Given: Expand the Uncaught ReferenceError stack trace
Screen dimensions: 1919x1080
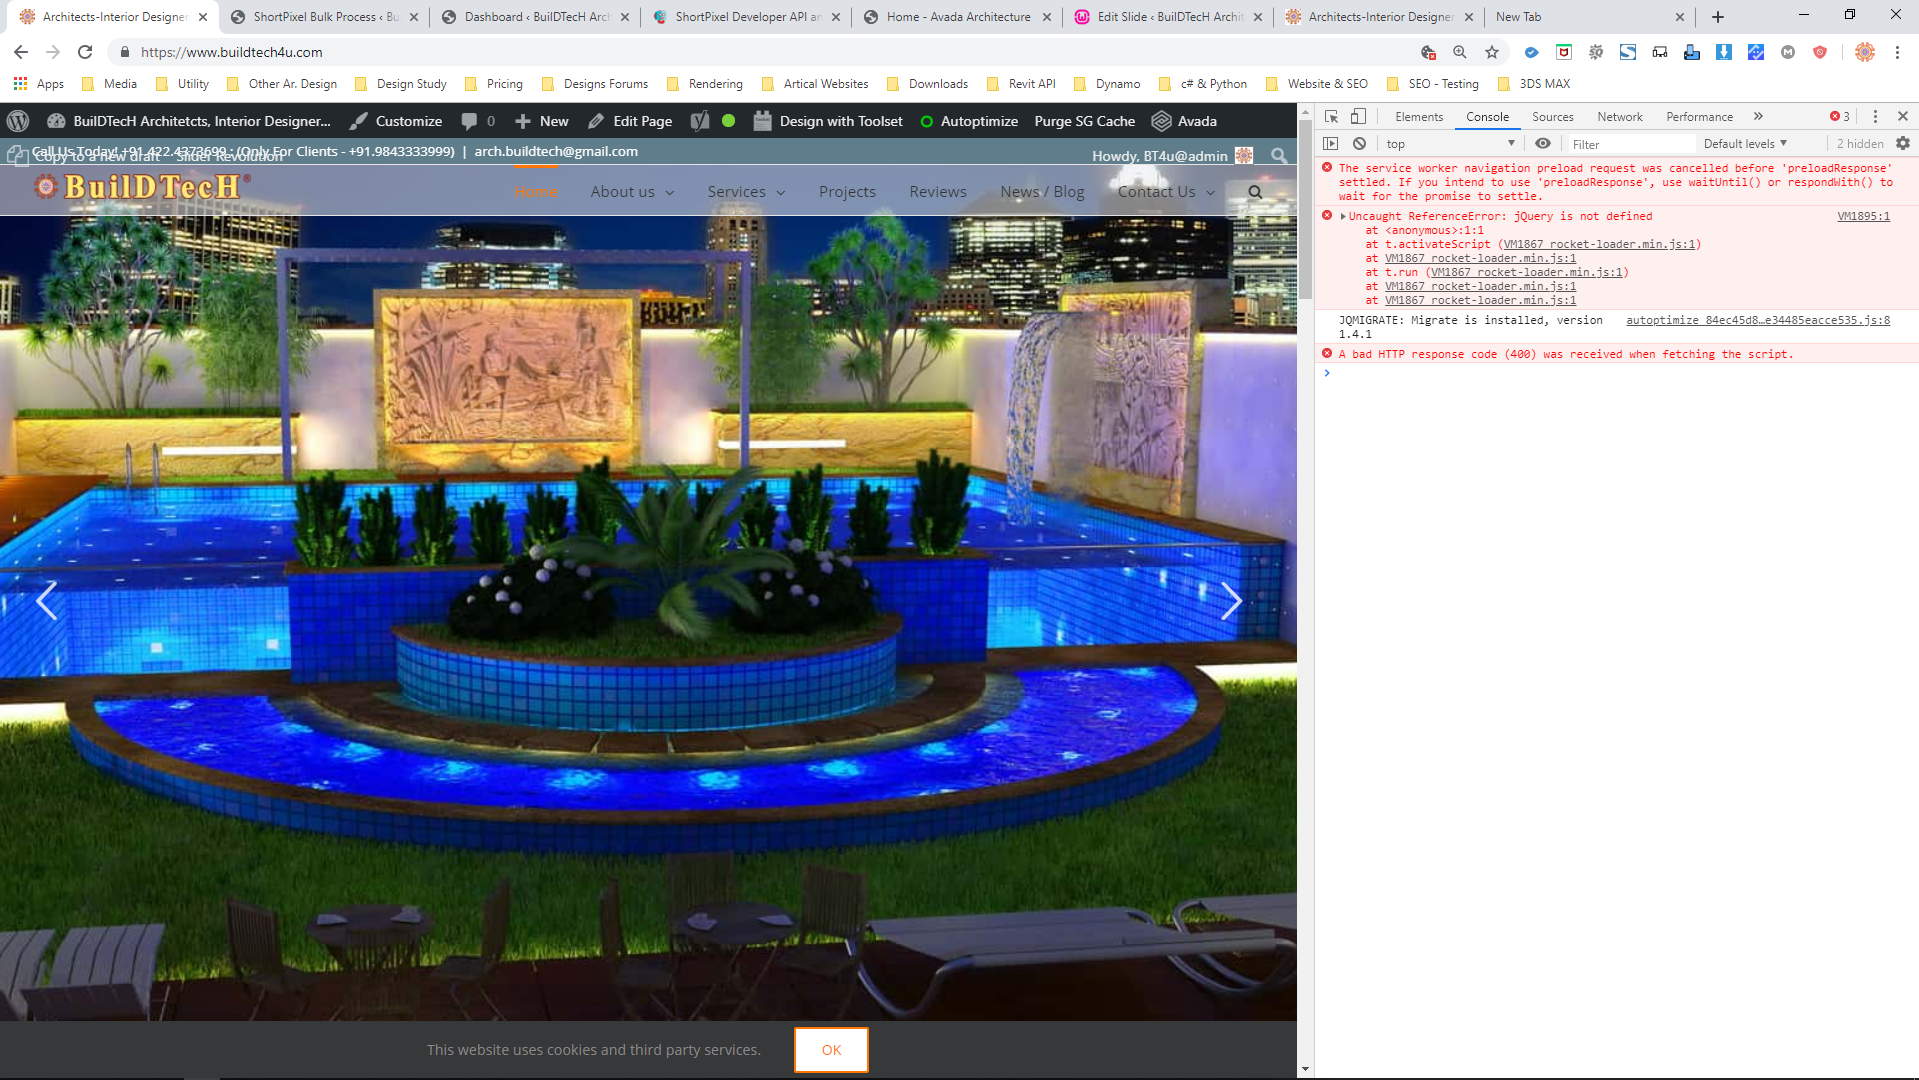Looking at the screenshot, I should point(1343,217).
